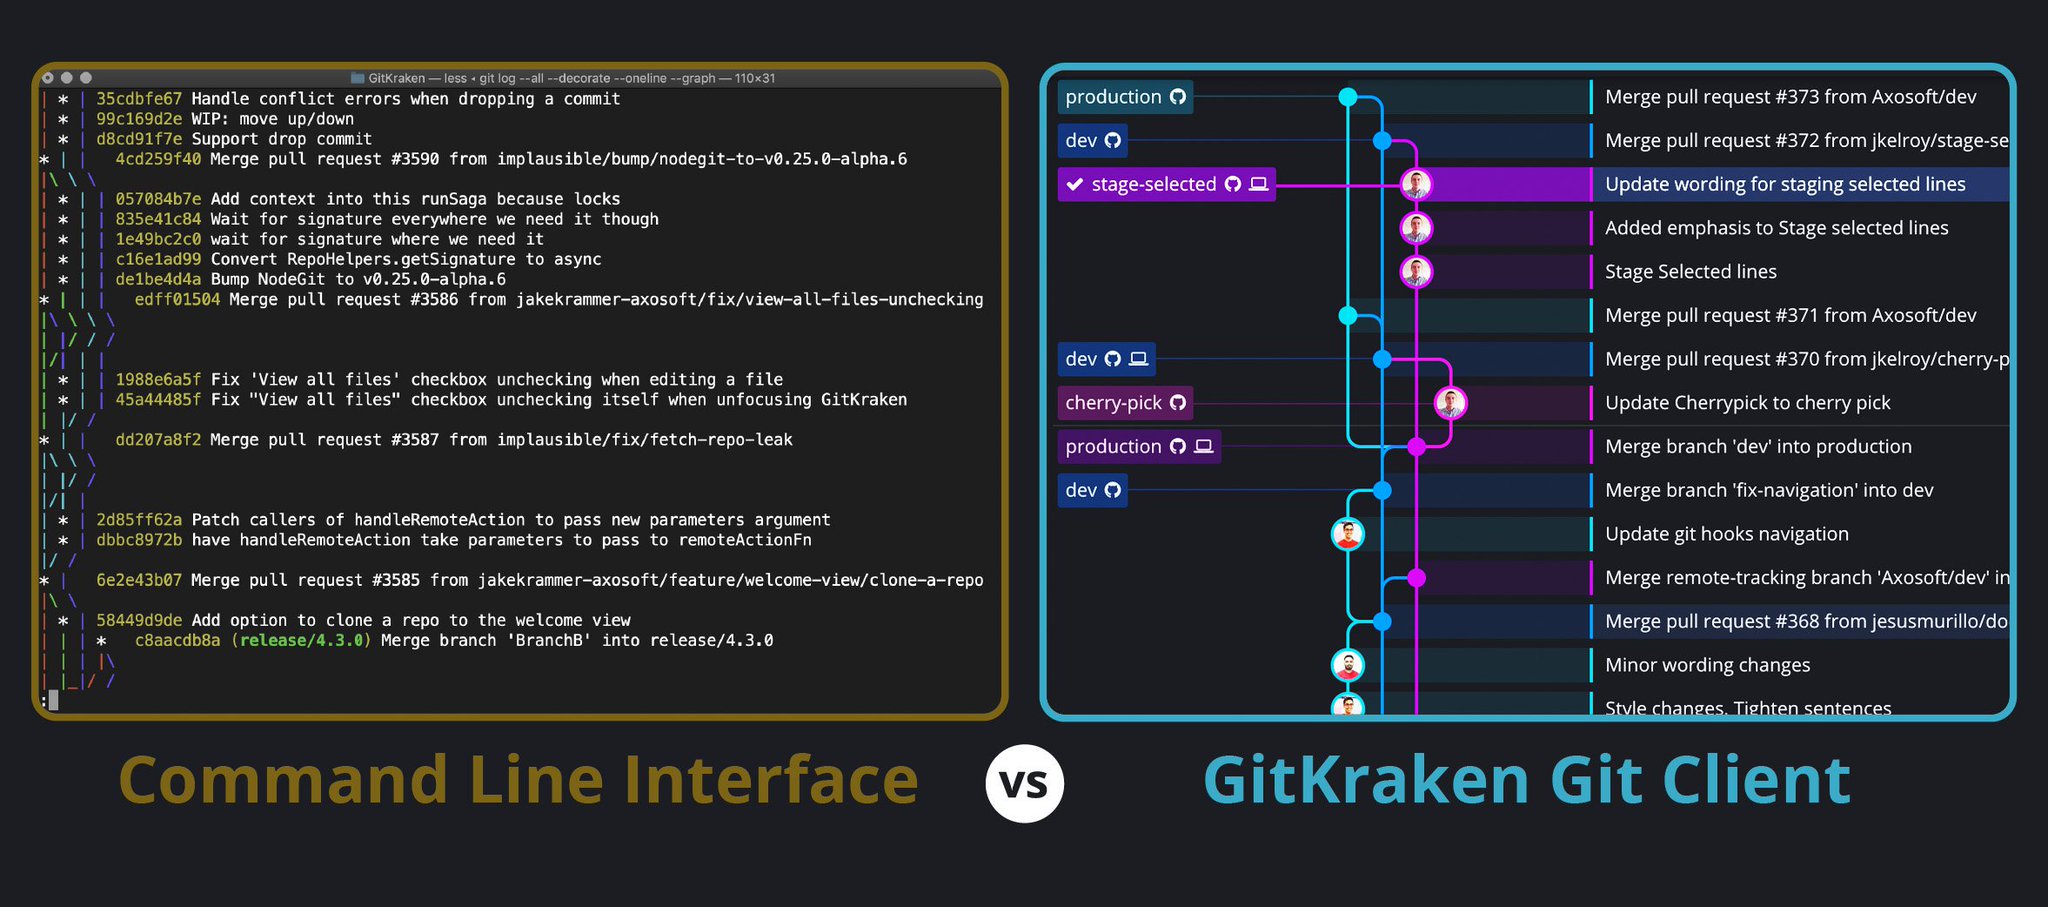Click terminal hash edff01504 merge request #3586

[x=177, y=299]
